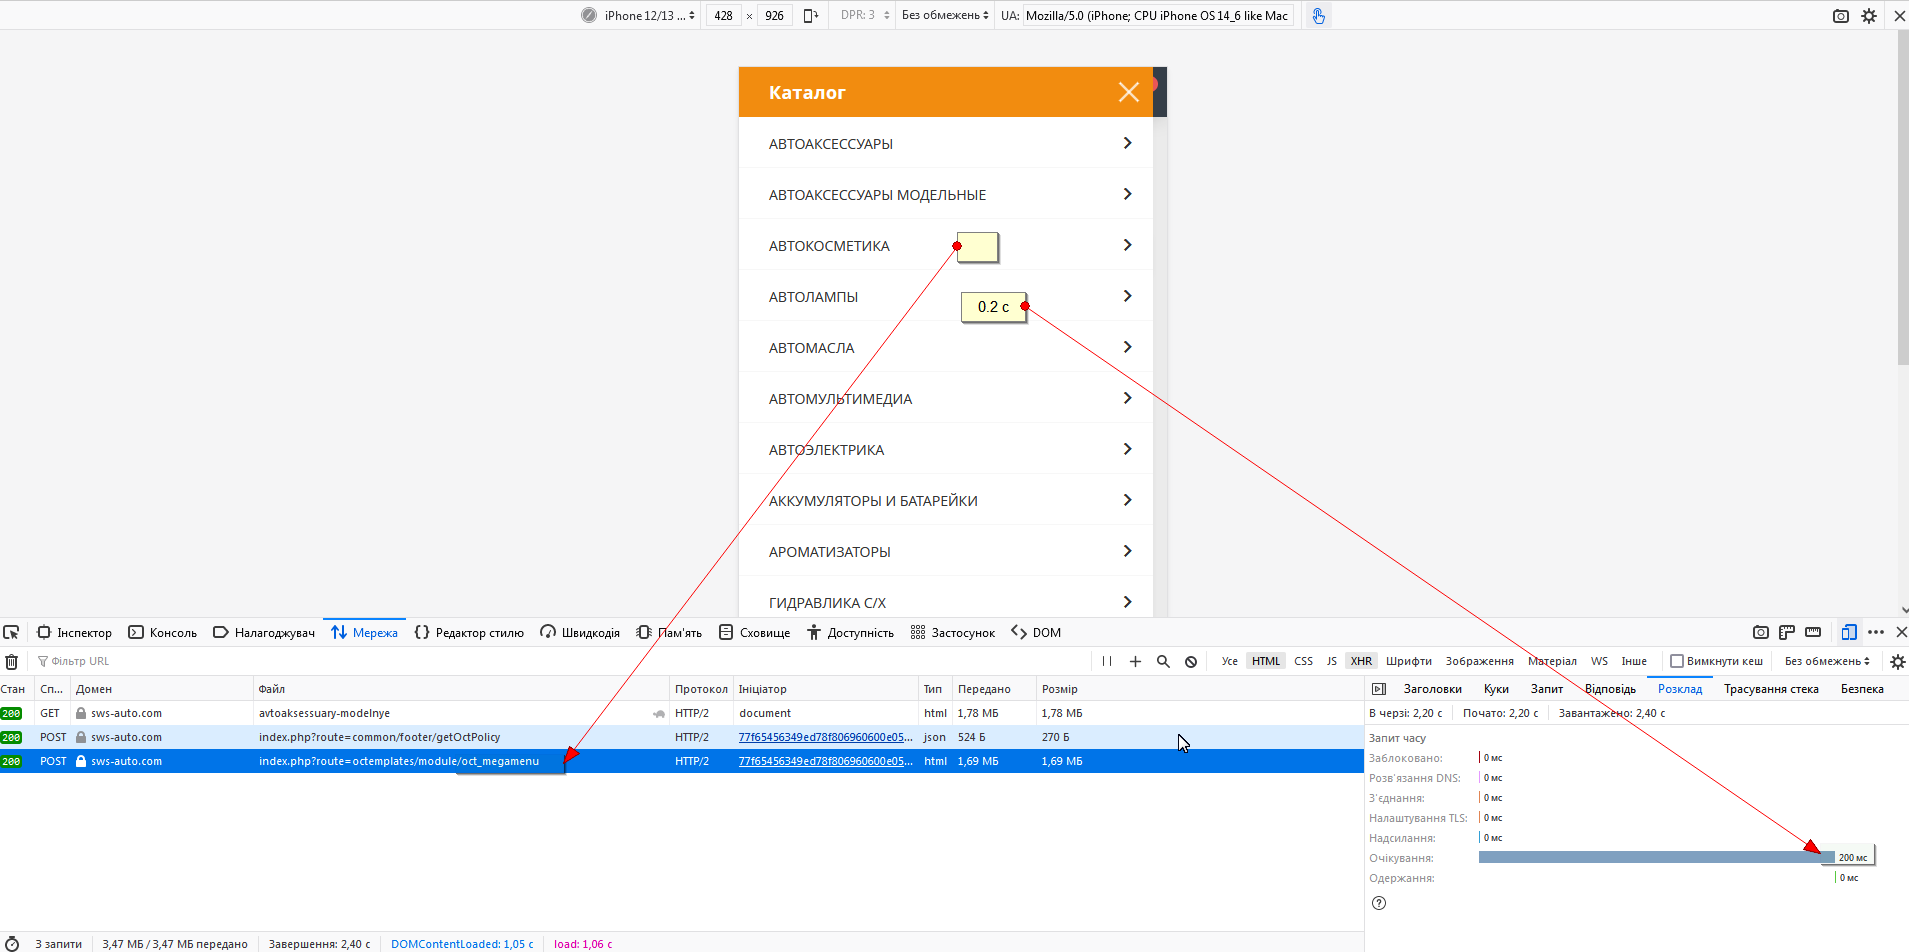Viewport: 1909px width, 952px height.
Task: Open responsive design mode settings gear
Action: 1869,16
